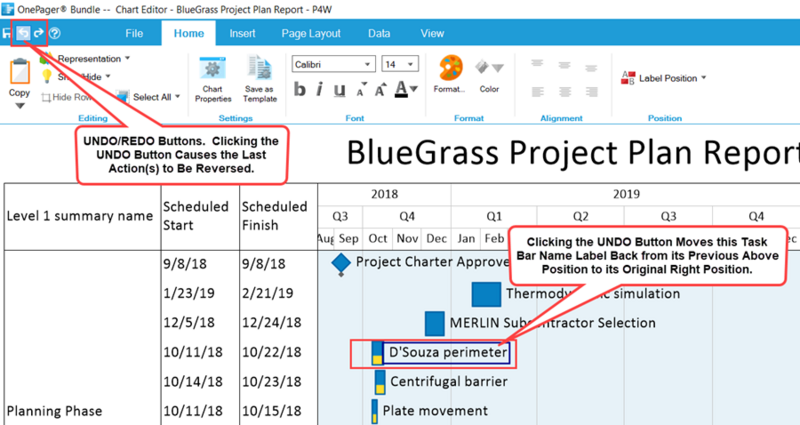Open the Help question mark icon
800x425 pixels.
[55, 33]
